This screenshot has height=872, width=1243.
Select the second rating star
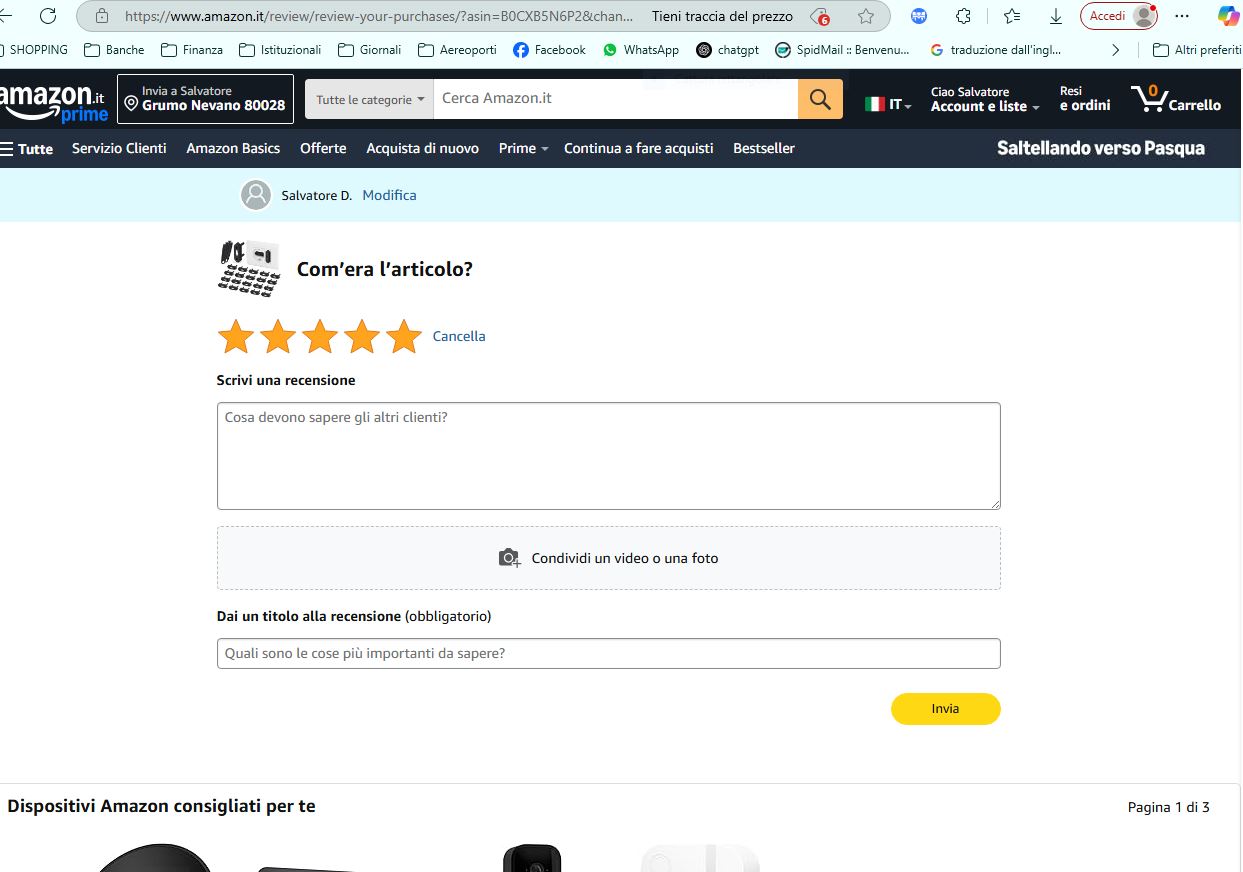278,337
